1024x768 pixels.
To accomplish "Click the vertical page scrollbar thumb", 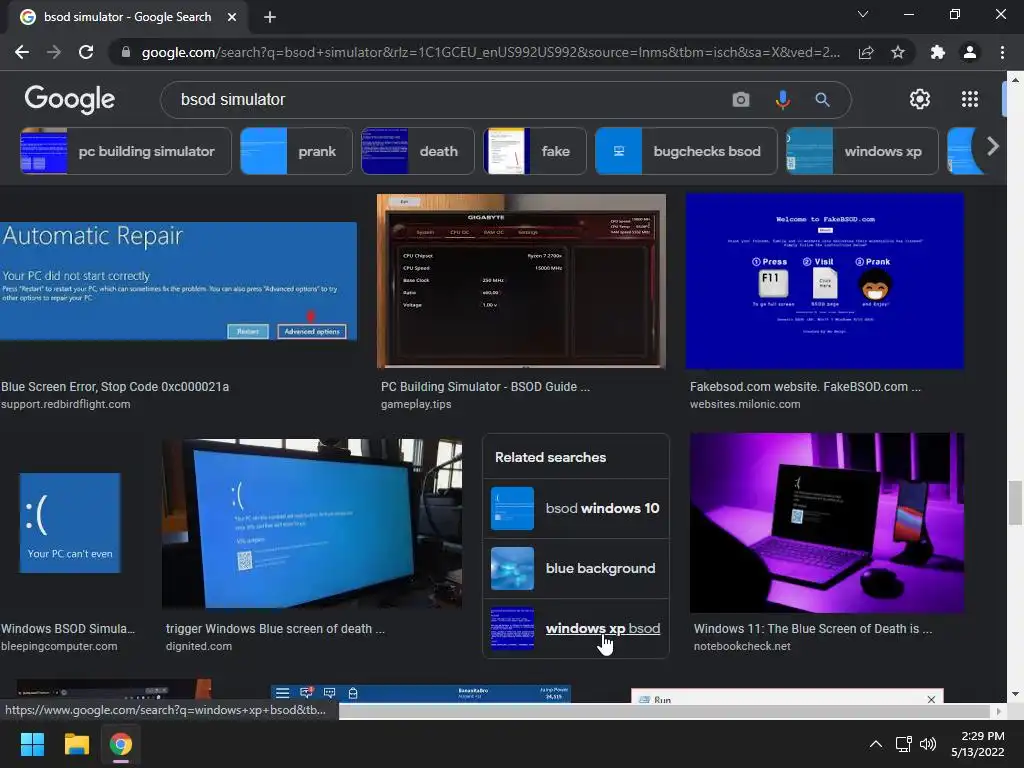I will pos(1015,503).
